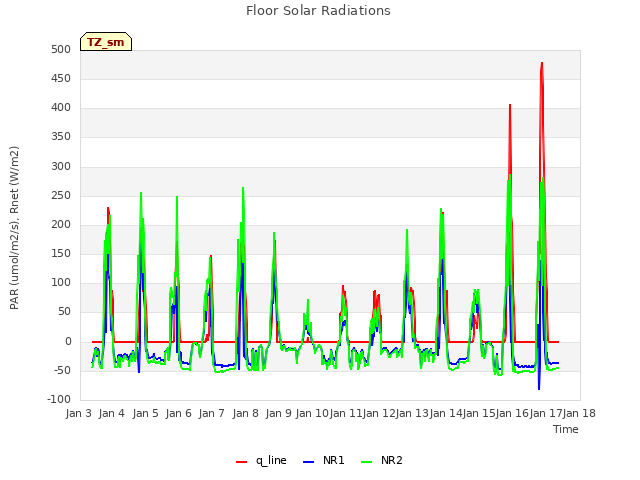Click the Jan 9 x-axis tick label
This screenshot has height=480, width=640.
279,413
